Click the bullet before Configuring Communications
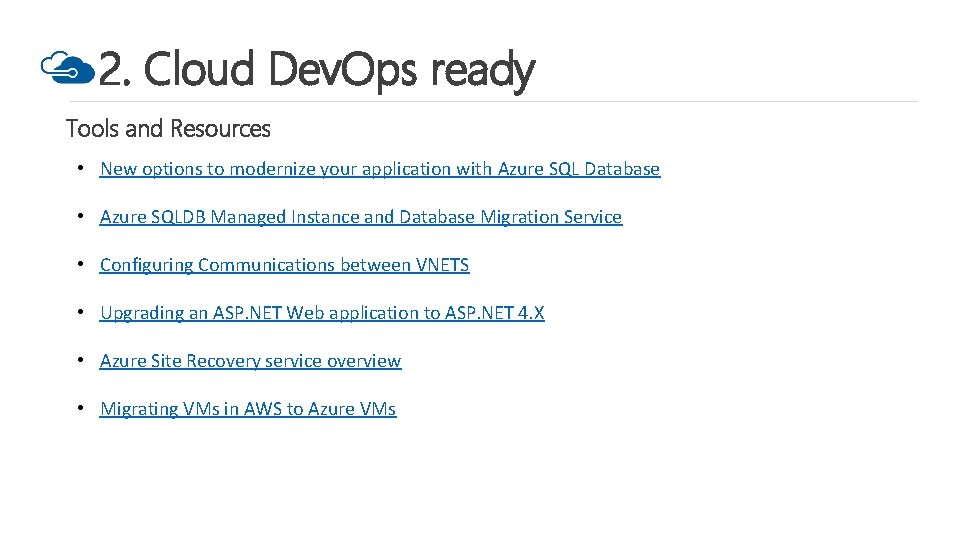This screenshot has width=979, height=551. coord(80,264)
